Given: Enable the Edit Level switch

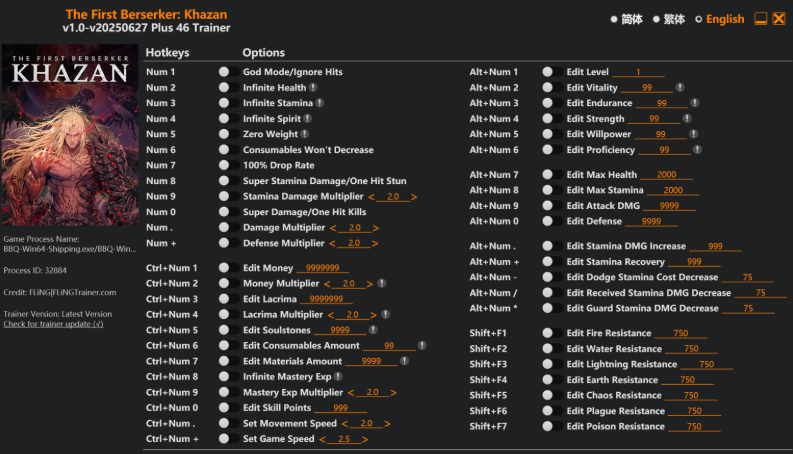Looking at the screenshot, I should pos(552,72).
